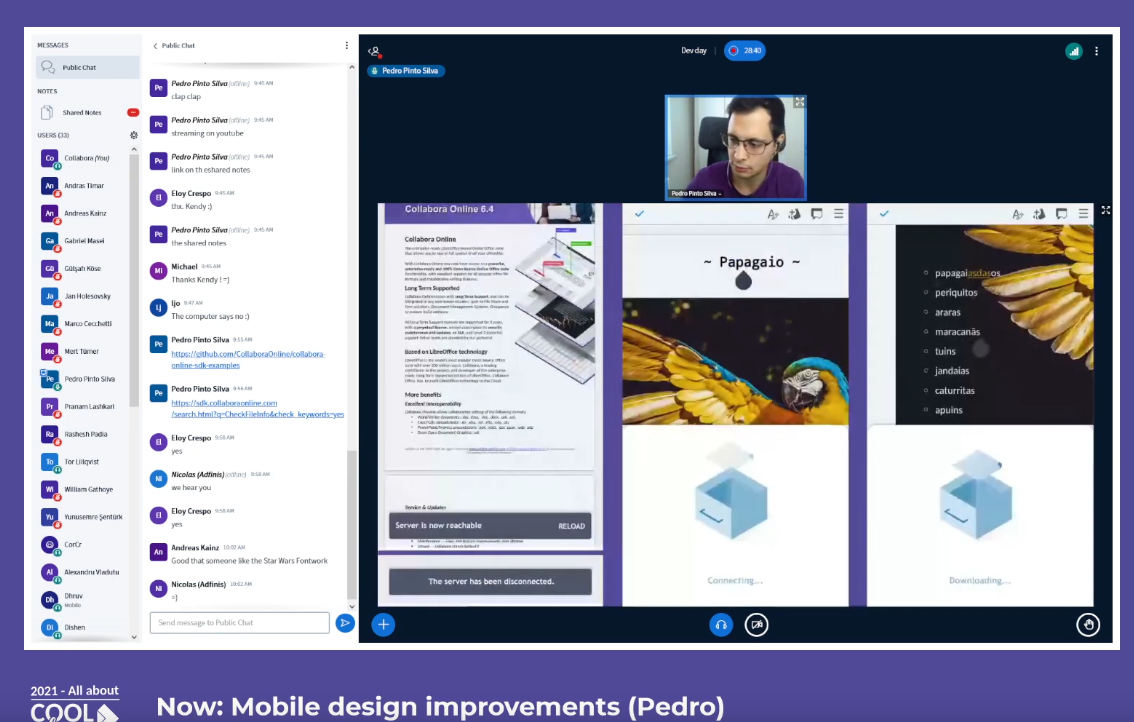Make the presentation area fullscreen
Viewport: 1134px width, 722px height.
(x=1106, y=210)
